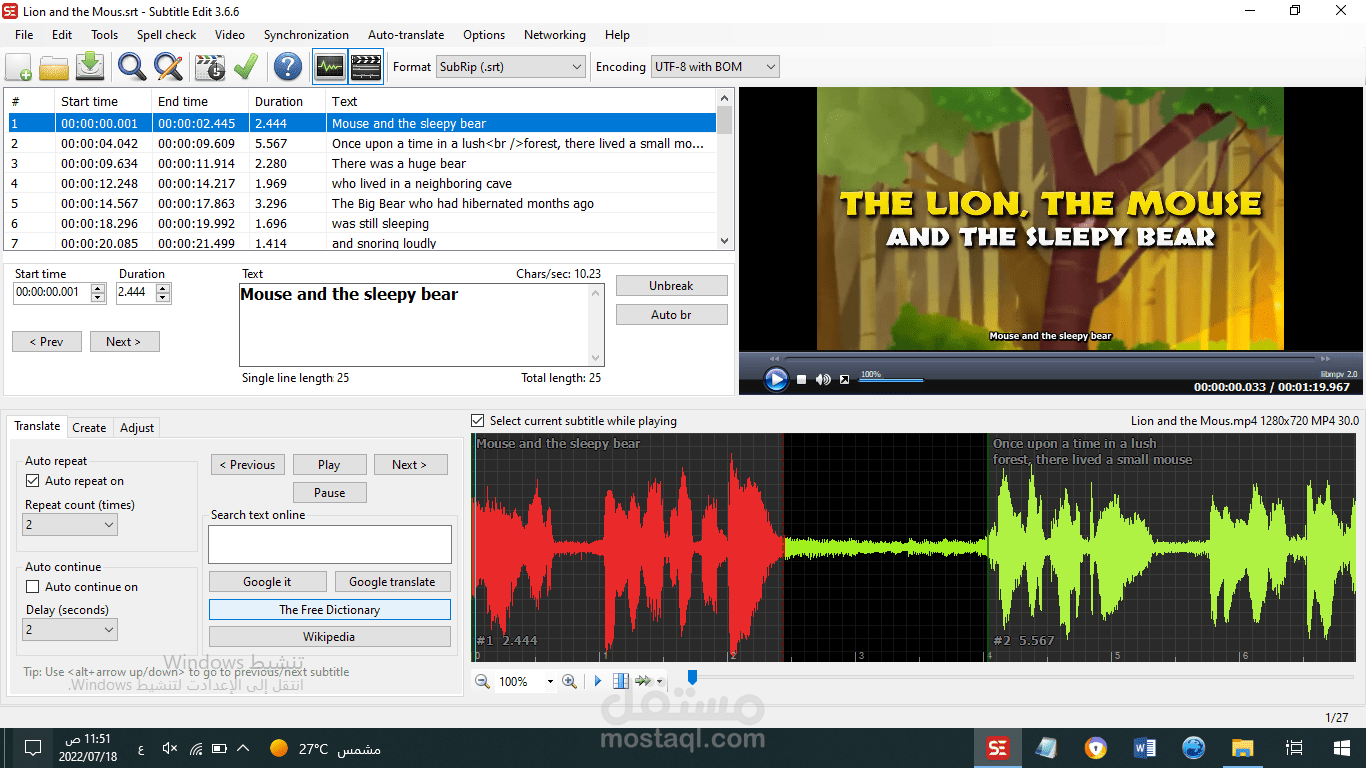Expand the Repeat count dropdown
This screenshot has width=1366, height=768.
pyautogui.click(x=70, y=524)
